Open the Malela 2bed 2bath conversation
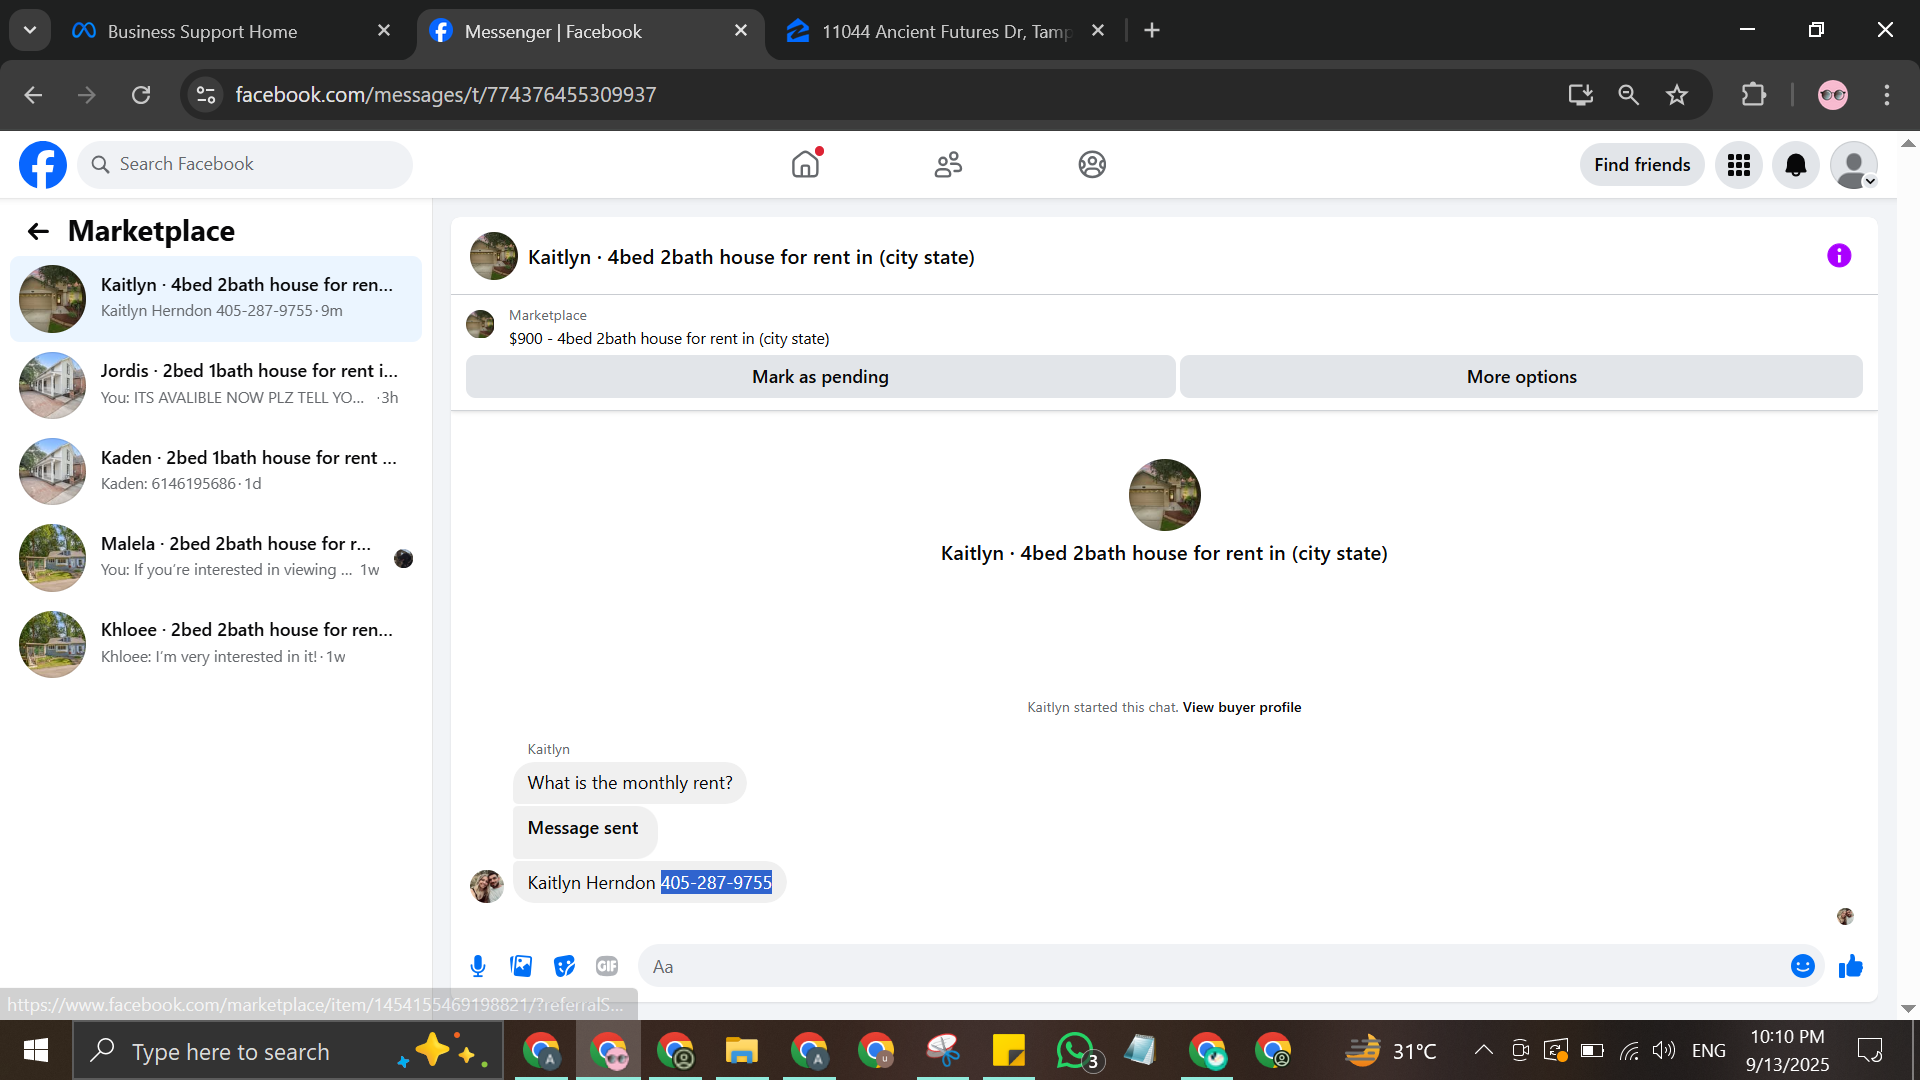1920x1080 pixels. click(216, 558)
